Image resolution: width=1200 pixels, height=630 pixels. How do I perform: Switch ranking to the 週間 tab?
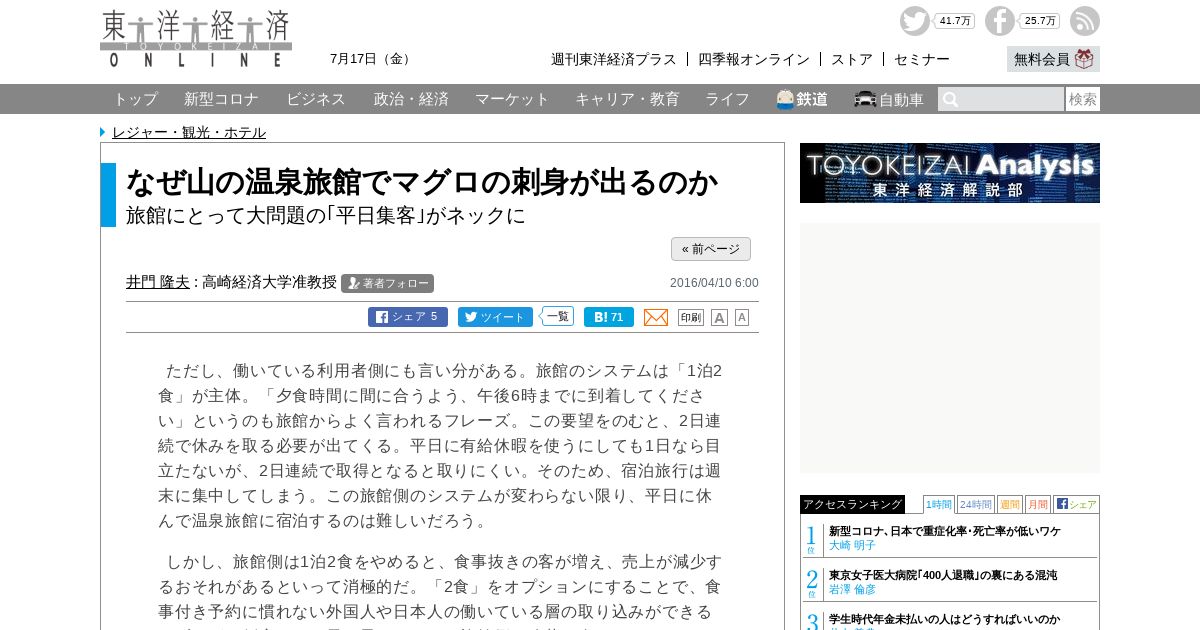coord(1010,504)
